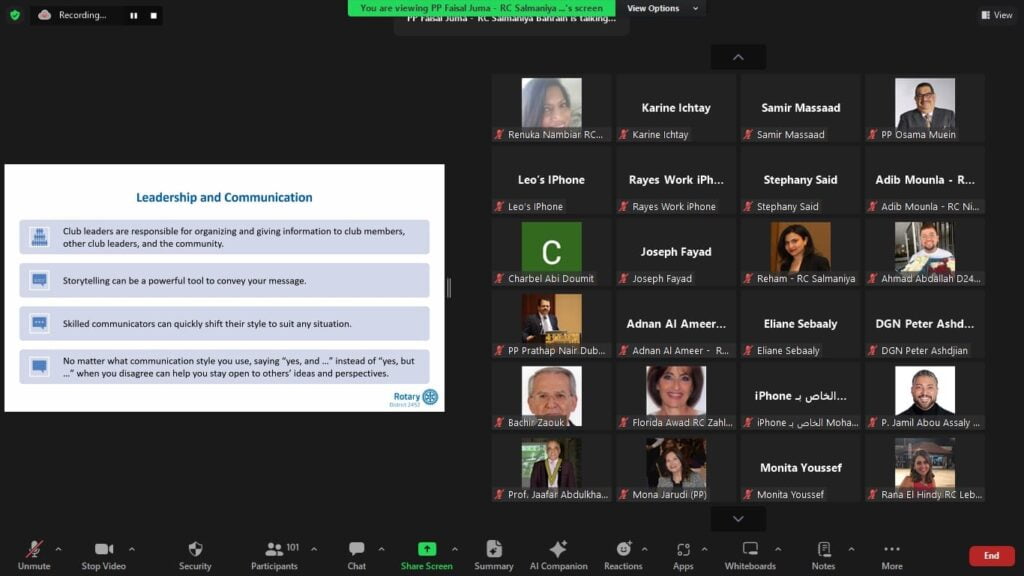The image size is (1024, 576).
Task: Select Samir Massaad's participant tile
Action: pos(801,108)
